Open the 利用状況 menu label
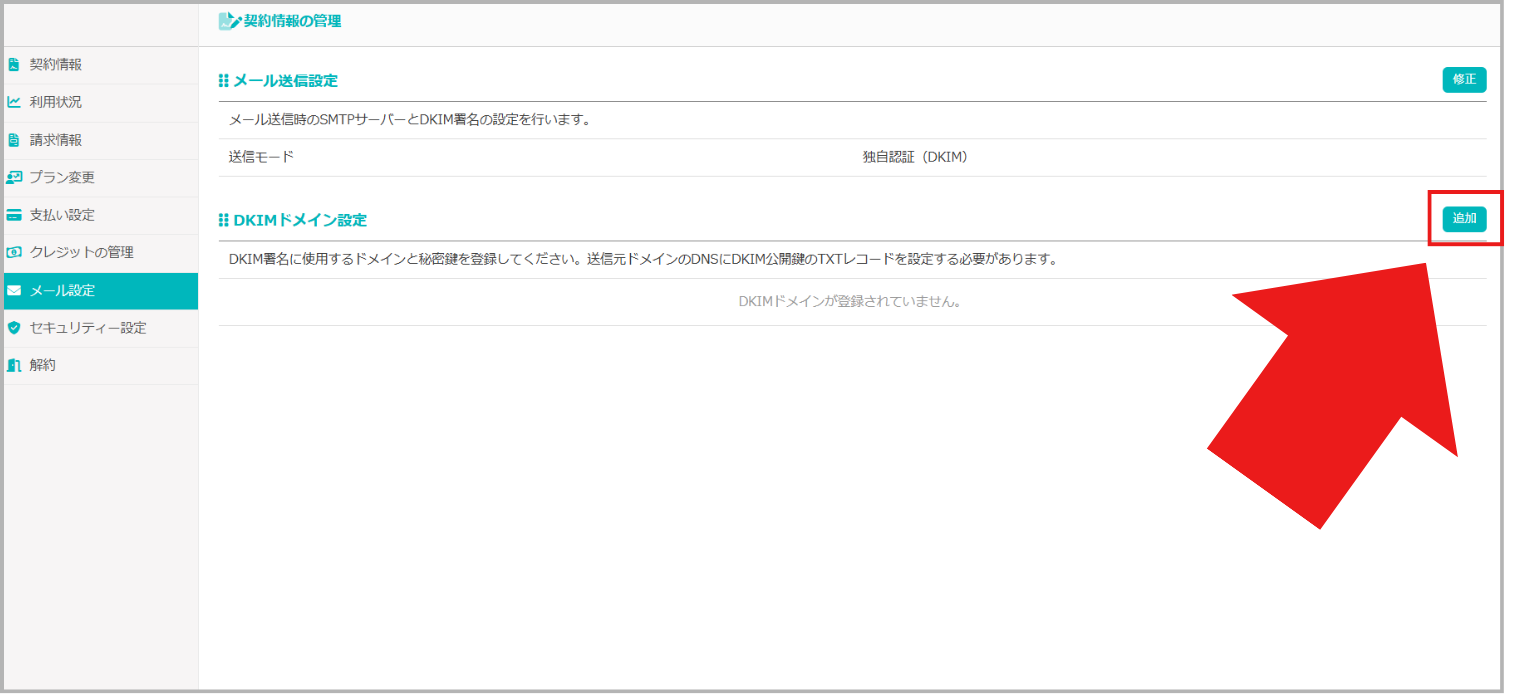This screenshot has height=694, width=1540. coord(56,102)
